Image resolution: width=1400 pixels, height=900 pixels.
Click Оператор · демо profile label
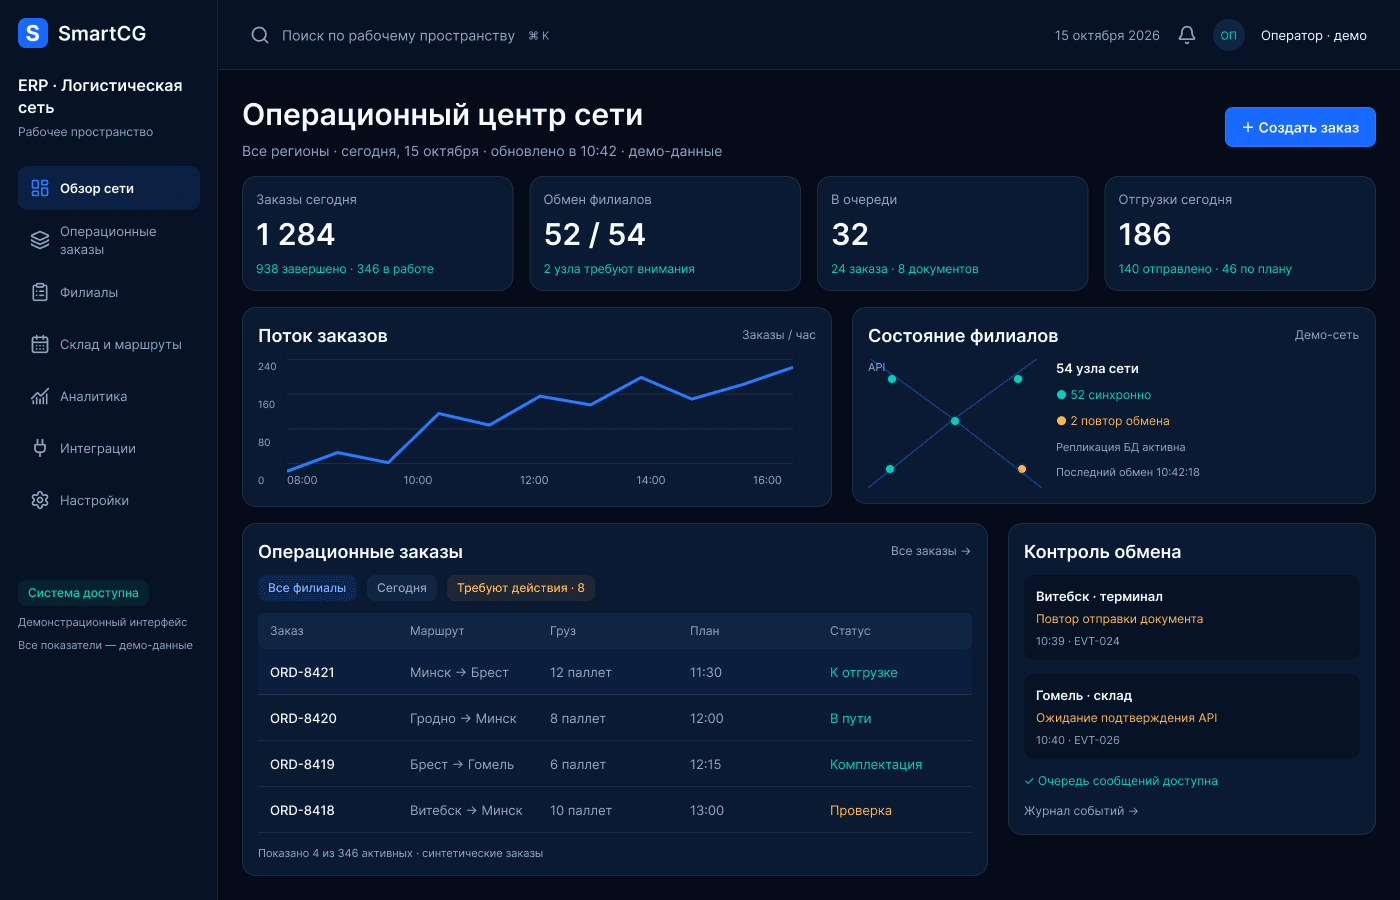click(1314, 35)
